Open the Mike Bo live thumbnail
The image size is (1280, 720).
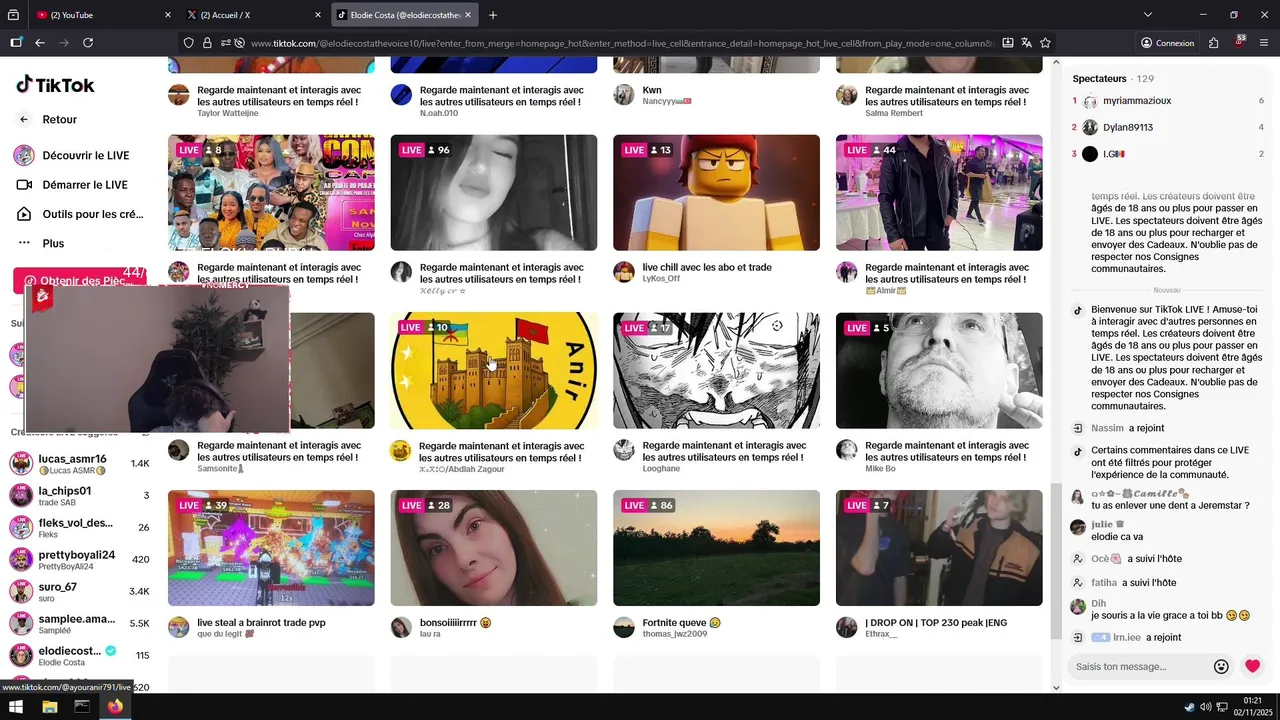(939, 370)
